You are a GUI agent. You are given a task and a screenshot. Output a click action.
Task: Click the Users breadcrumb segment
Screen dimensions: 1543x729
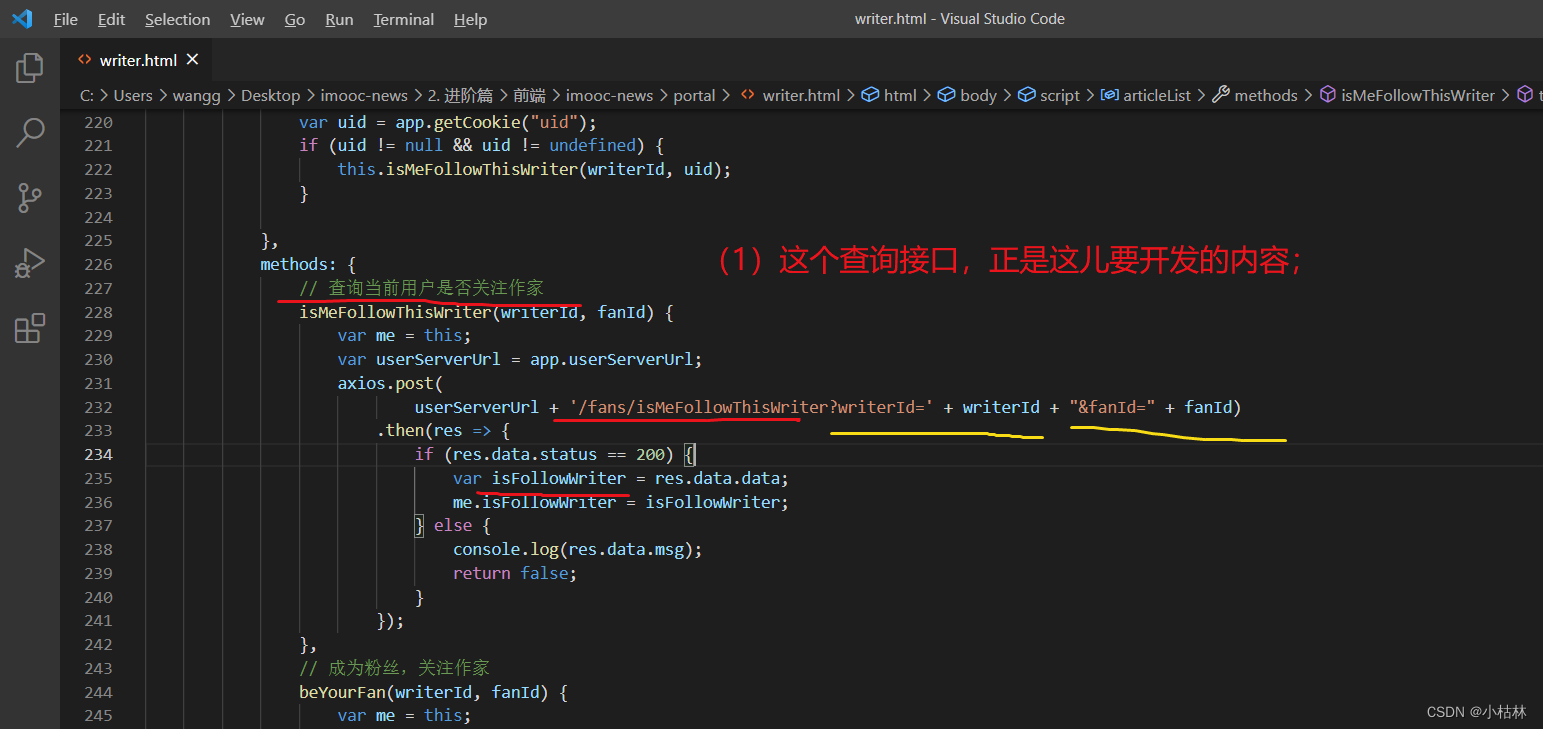click(x=133, y=95)
